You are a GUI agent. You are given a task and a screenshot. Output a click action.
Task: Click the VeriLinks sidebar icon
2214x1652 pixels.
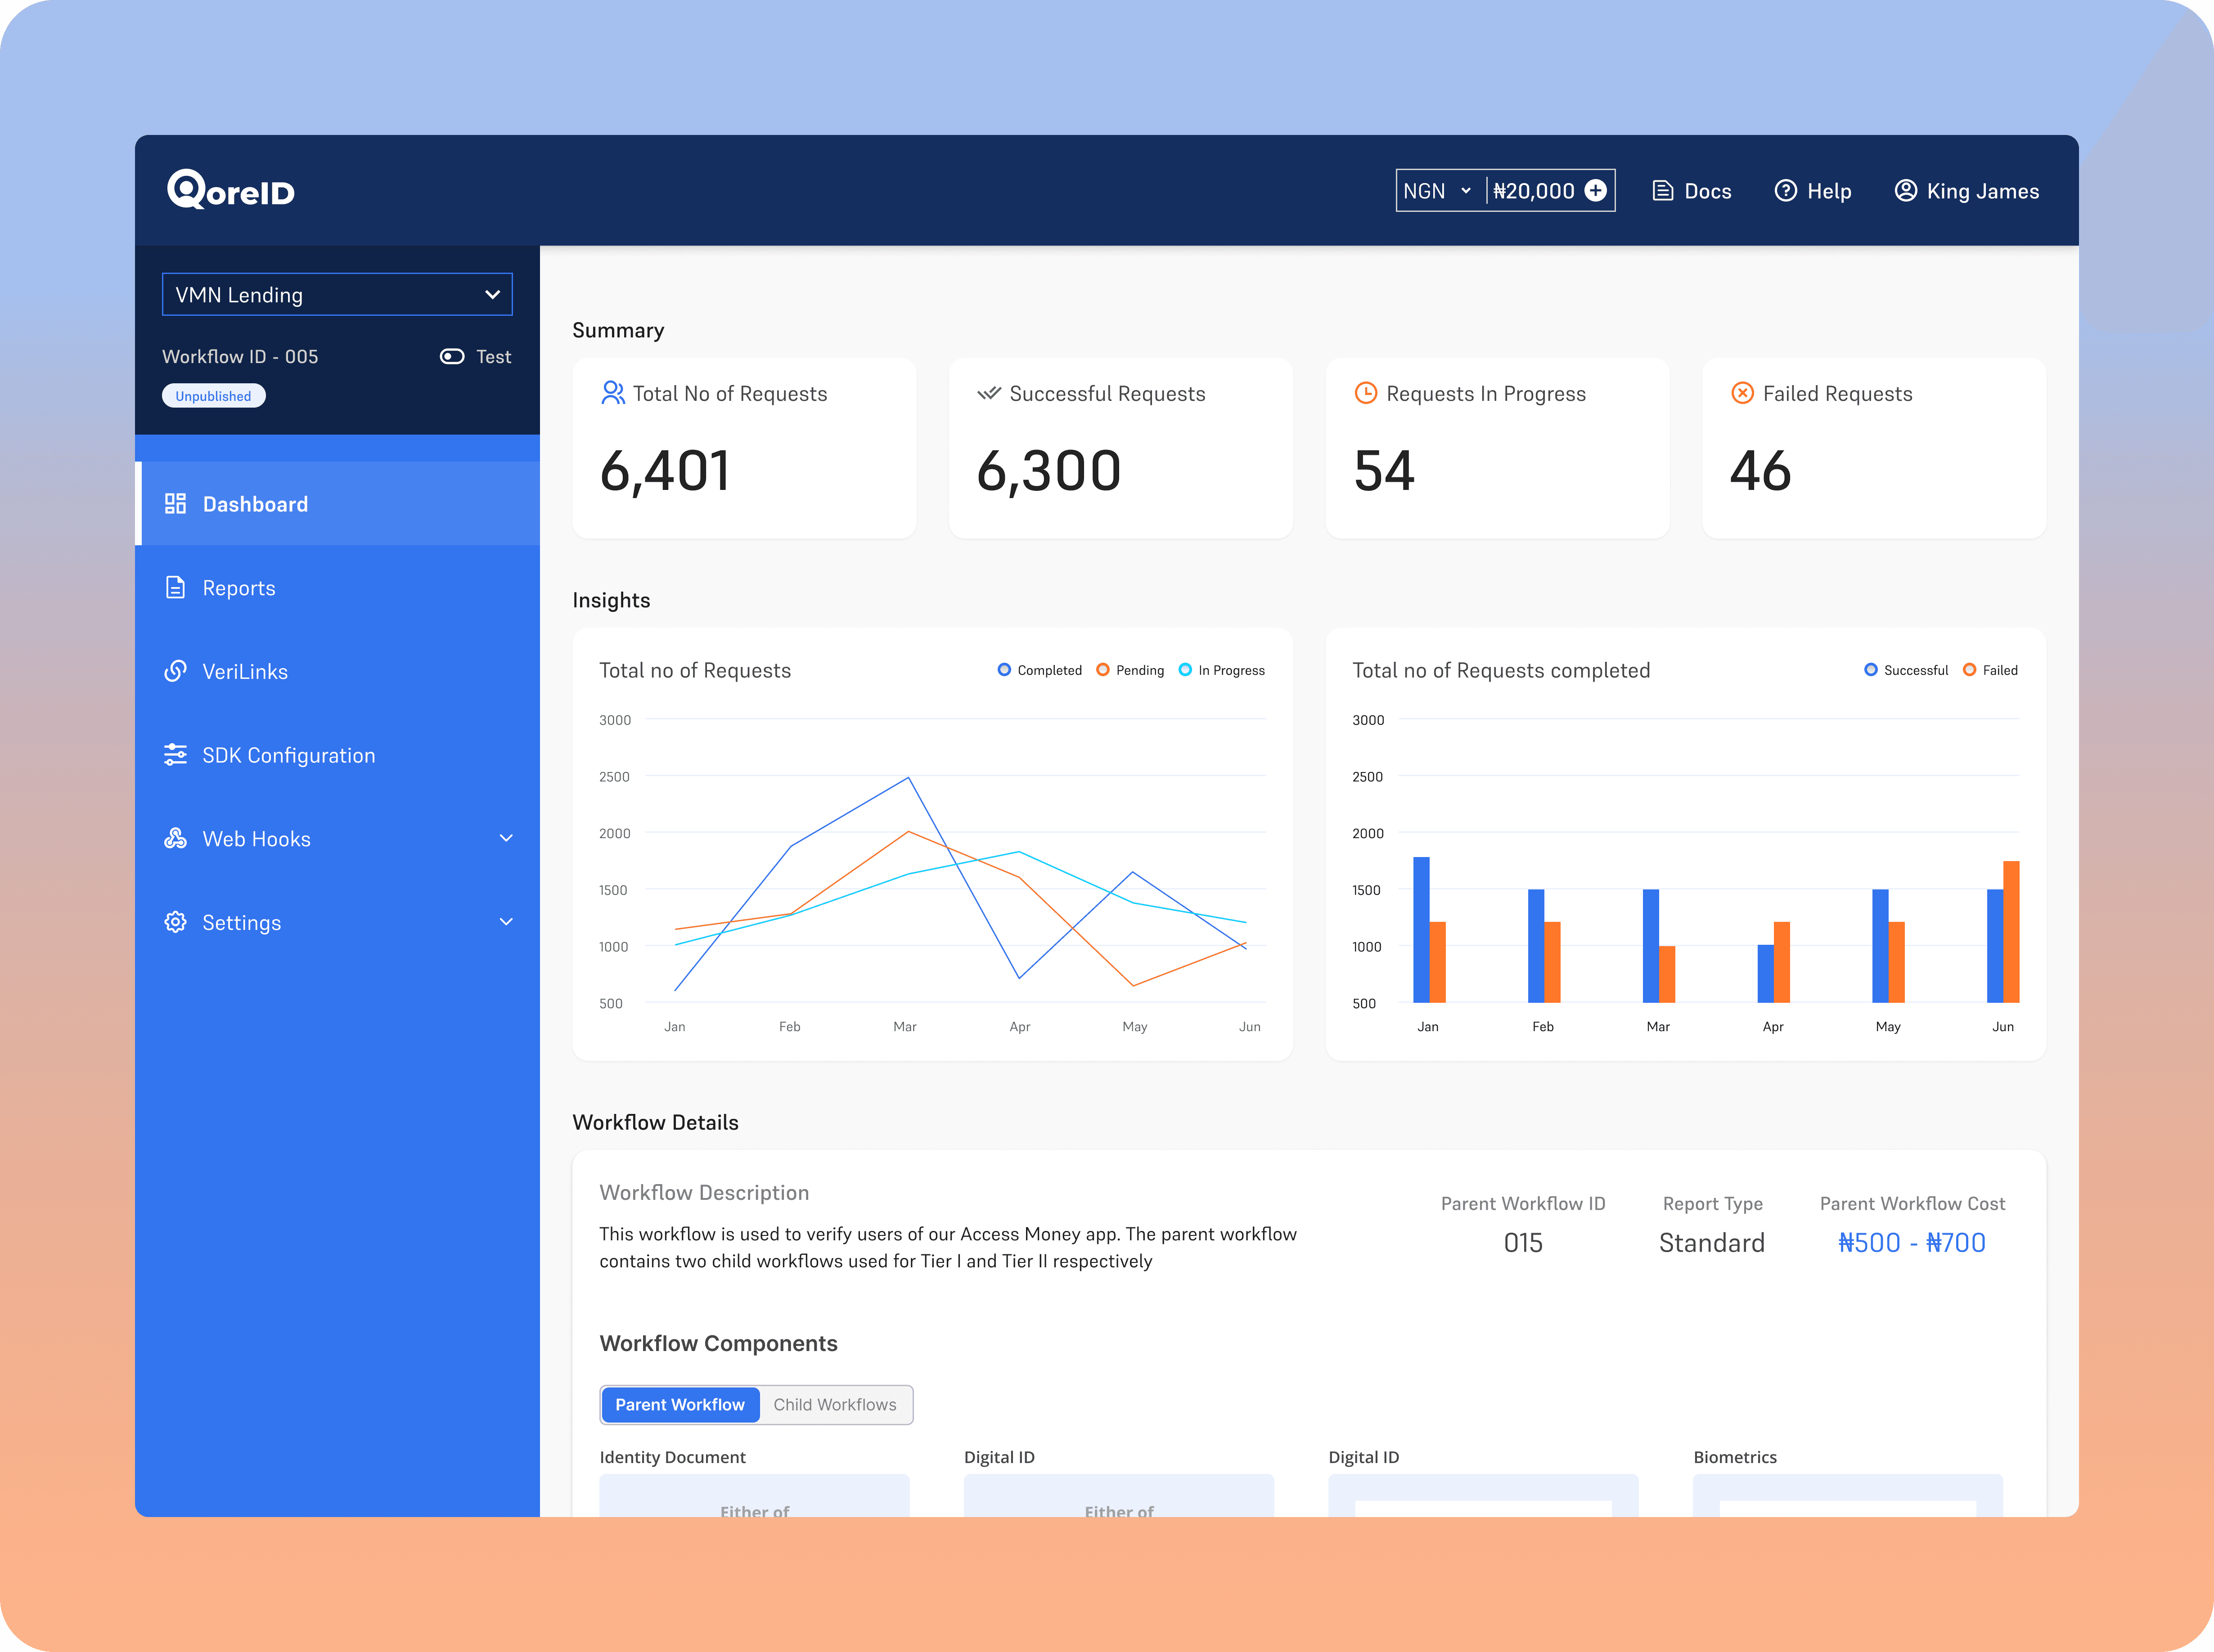pyautogui.click(x=175, y=671)
